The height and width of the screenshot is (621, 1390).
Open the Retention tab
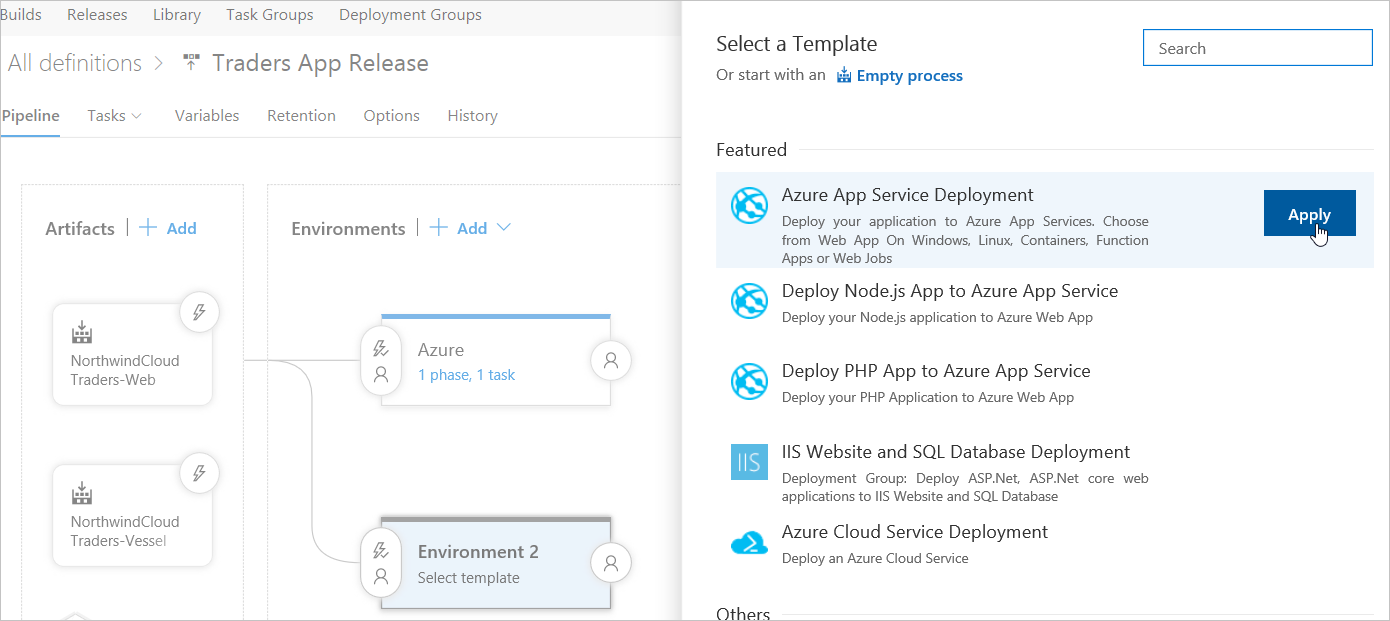[301, 116]
